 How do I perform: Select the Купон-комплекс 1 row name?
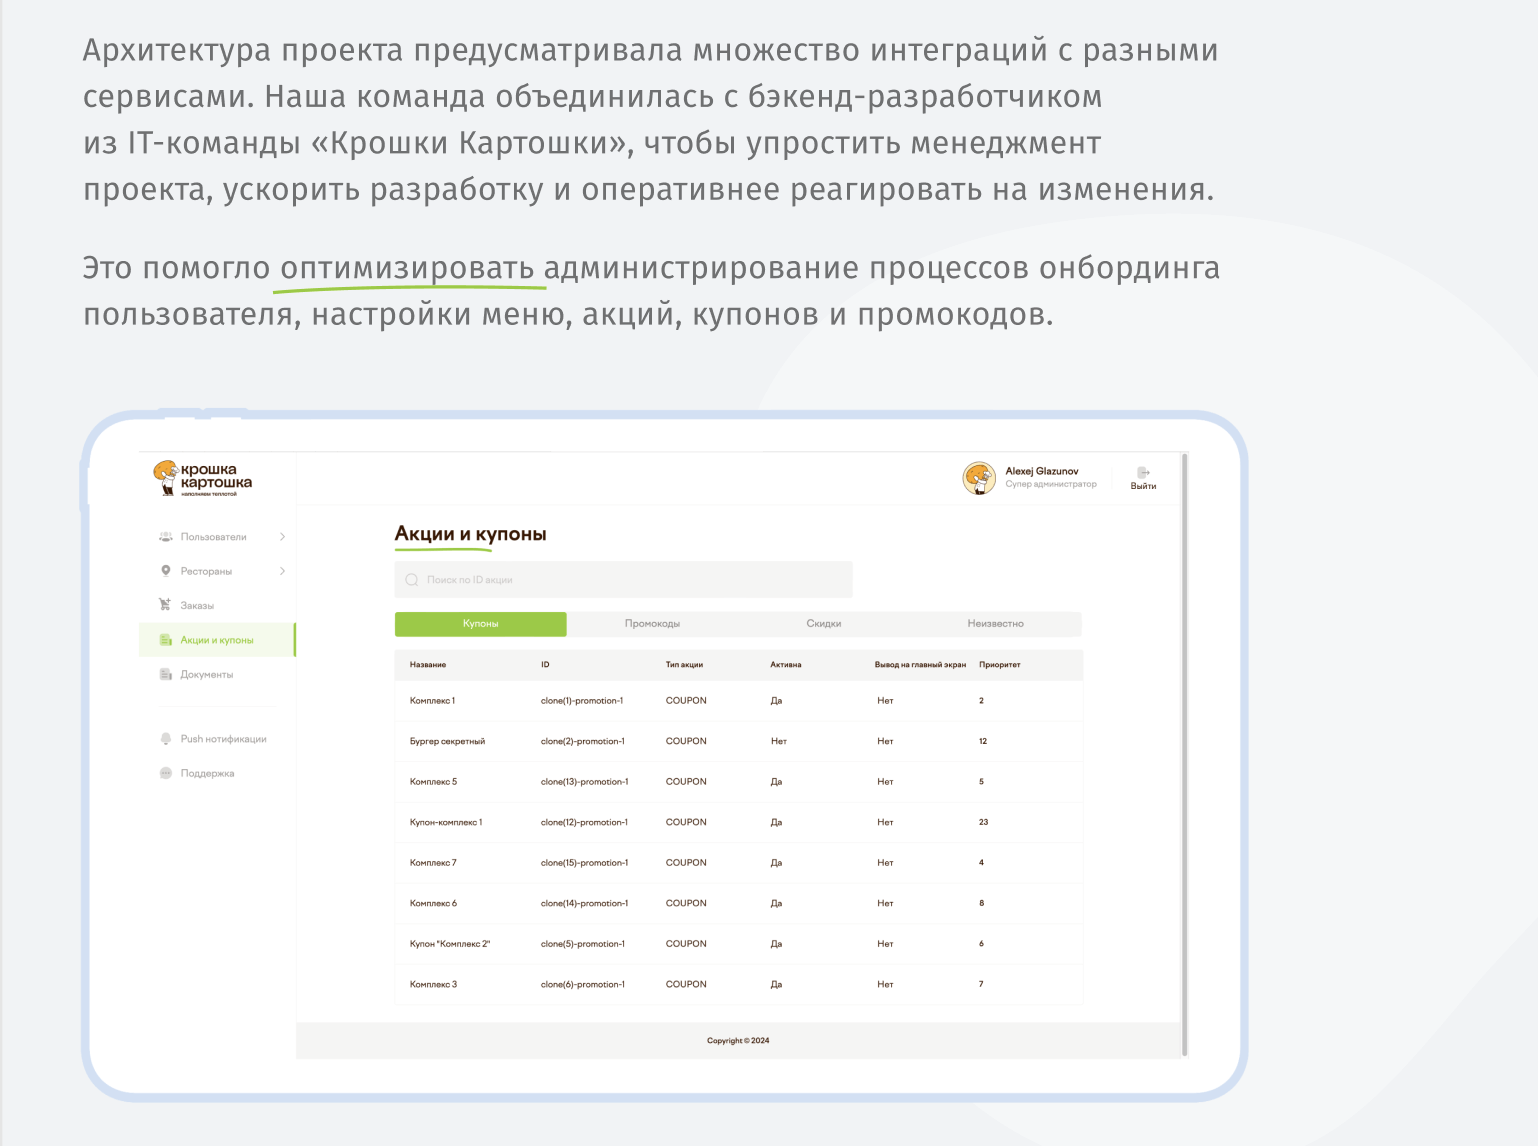click(446, 823)
